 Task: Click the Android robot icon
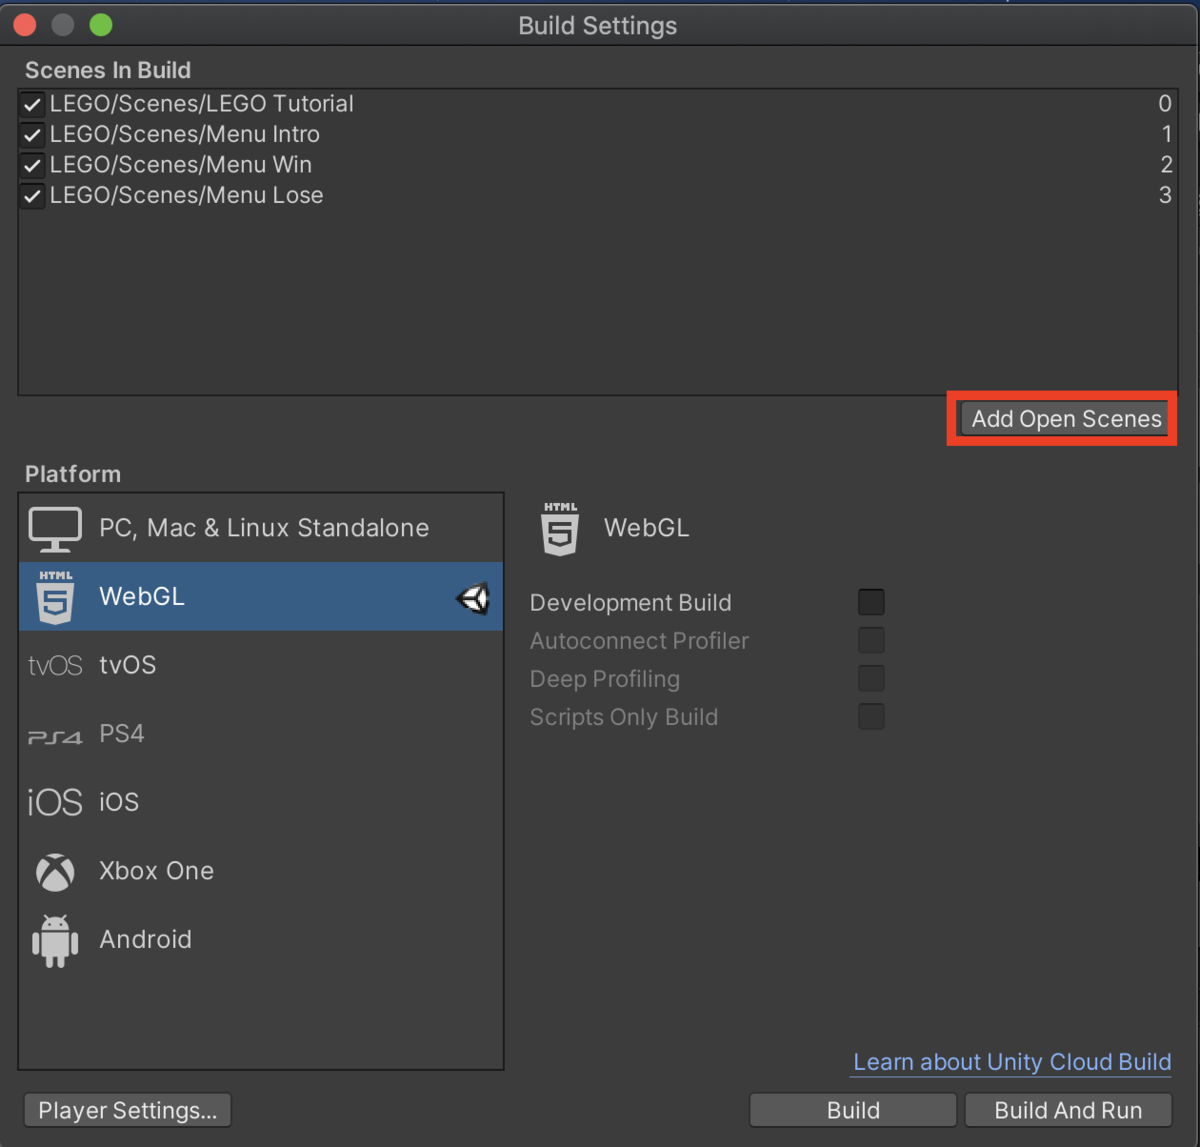(x=55, y=940)
